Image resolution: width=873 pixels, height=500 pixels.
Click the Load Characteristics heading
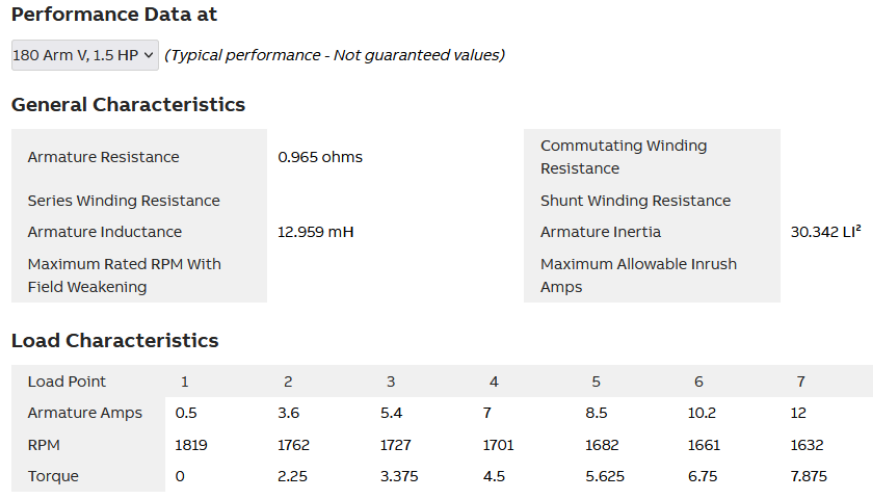[114, 341]
